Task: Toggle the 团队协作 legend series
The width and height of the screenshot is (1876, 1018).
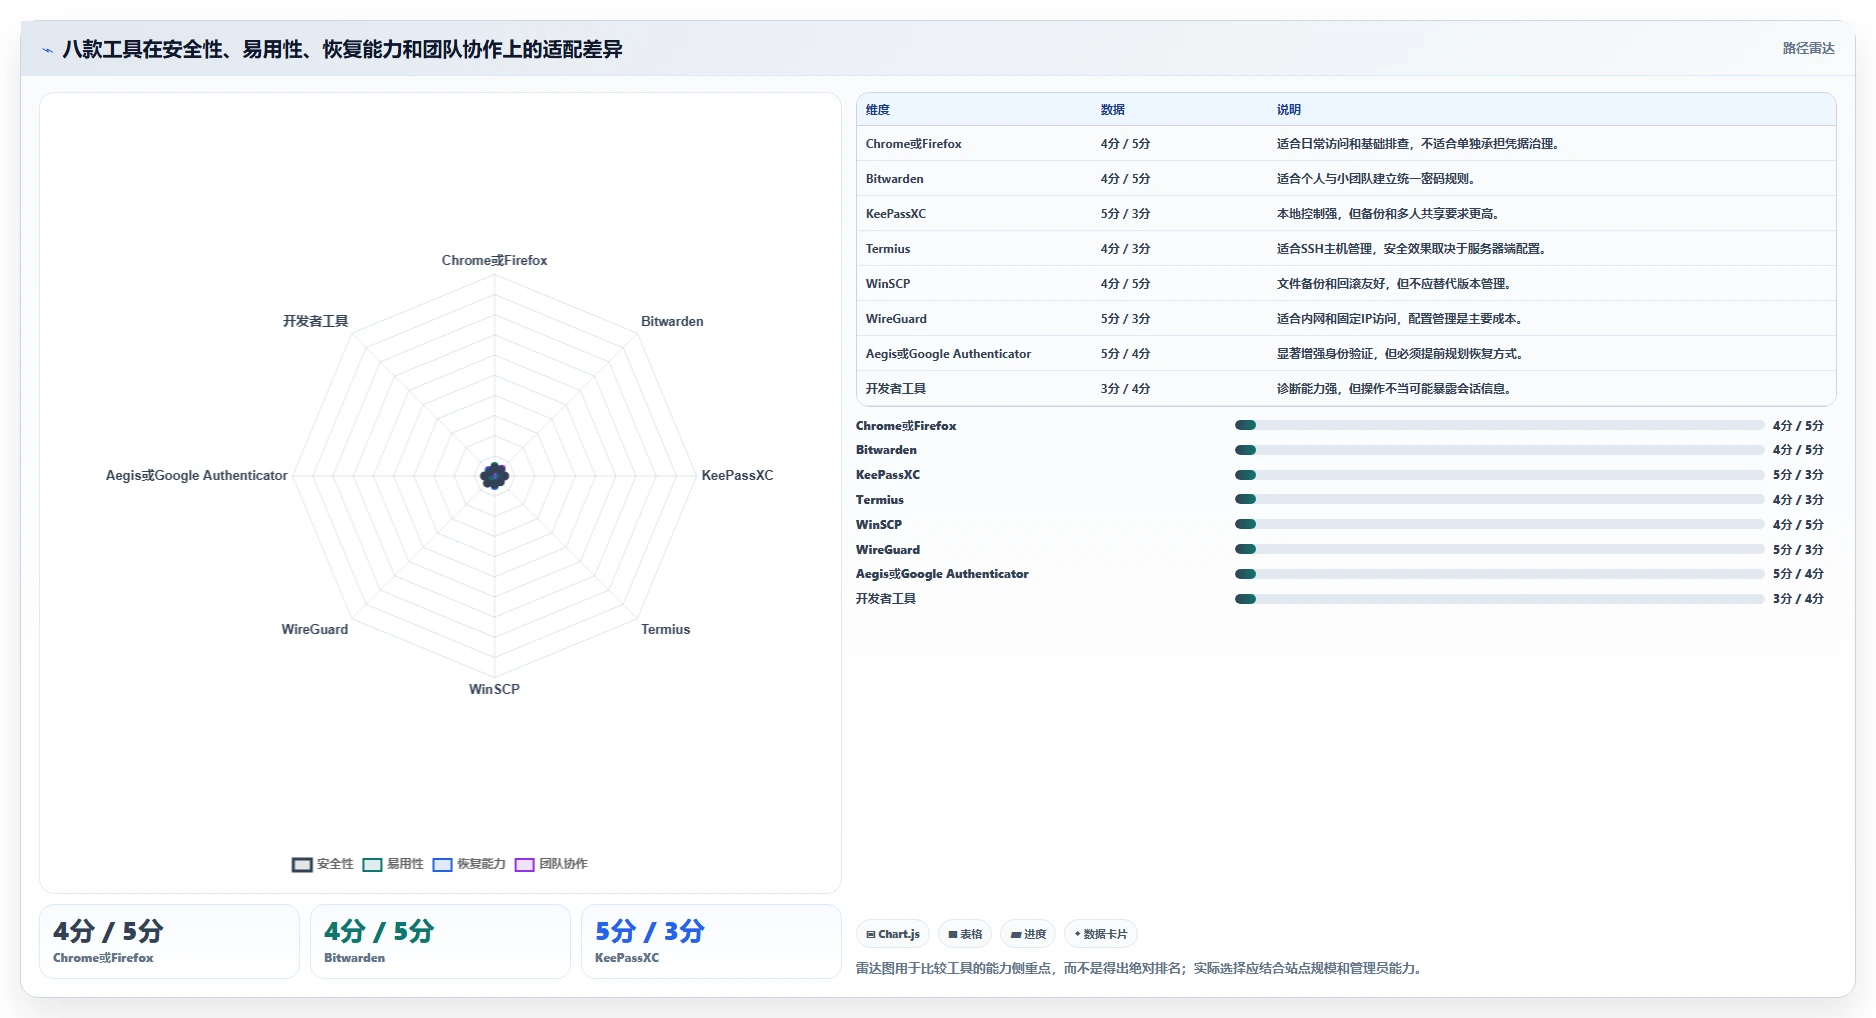Action: [x=550, y=864]
